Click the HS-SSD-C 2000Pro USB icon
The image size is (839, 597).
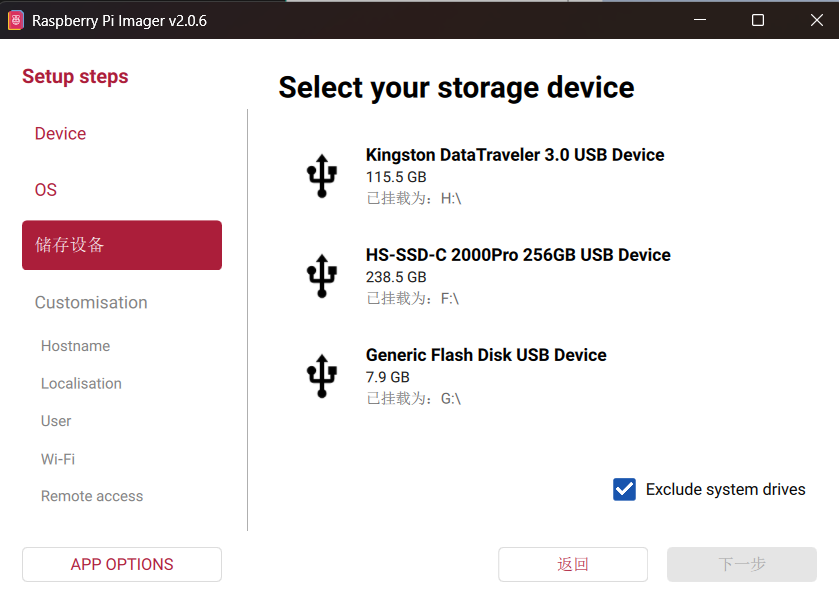(x=321, y=276)
